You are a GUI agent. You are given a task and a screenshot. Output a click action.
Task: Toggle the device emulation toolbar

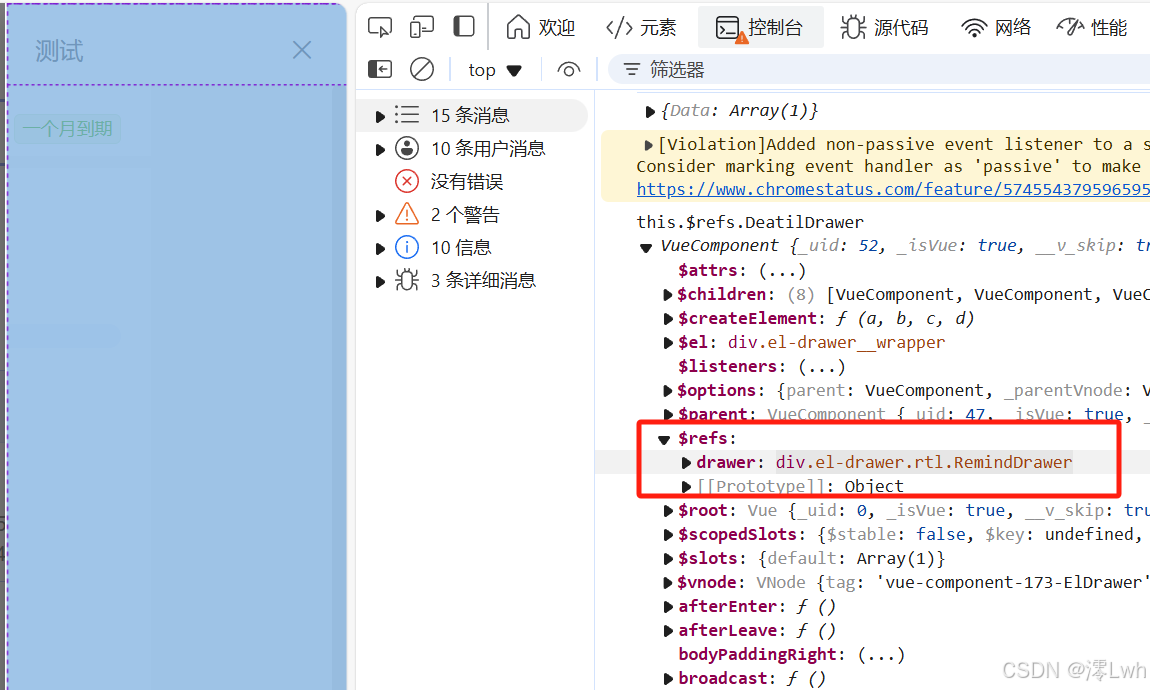point(421,27)
